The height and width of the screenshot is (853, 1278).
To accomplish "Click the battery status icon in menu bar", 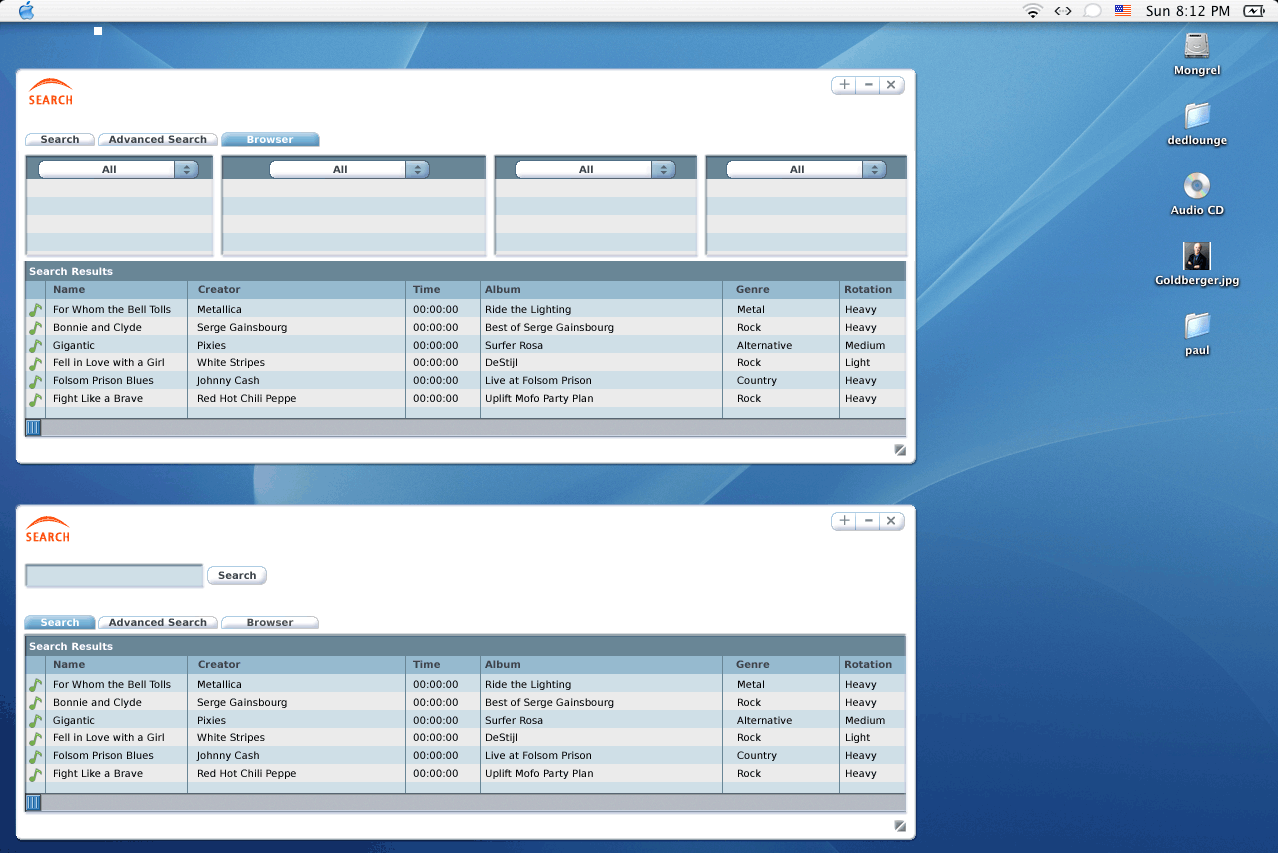I will coord(1254,11).
